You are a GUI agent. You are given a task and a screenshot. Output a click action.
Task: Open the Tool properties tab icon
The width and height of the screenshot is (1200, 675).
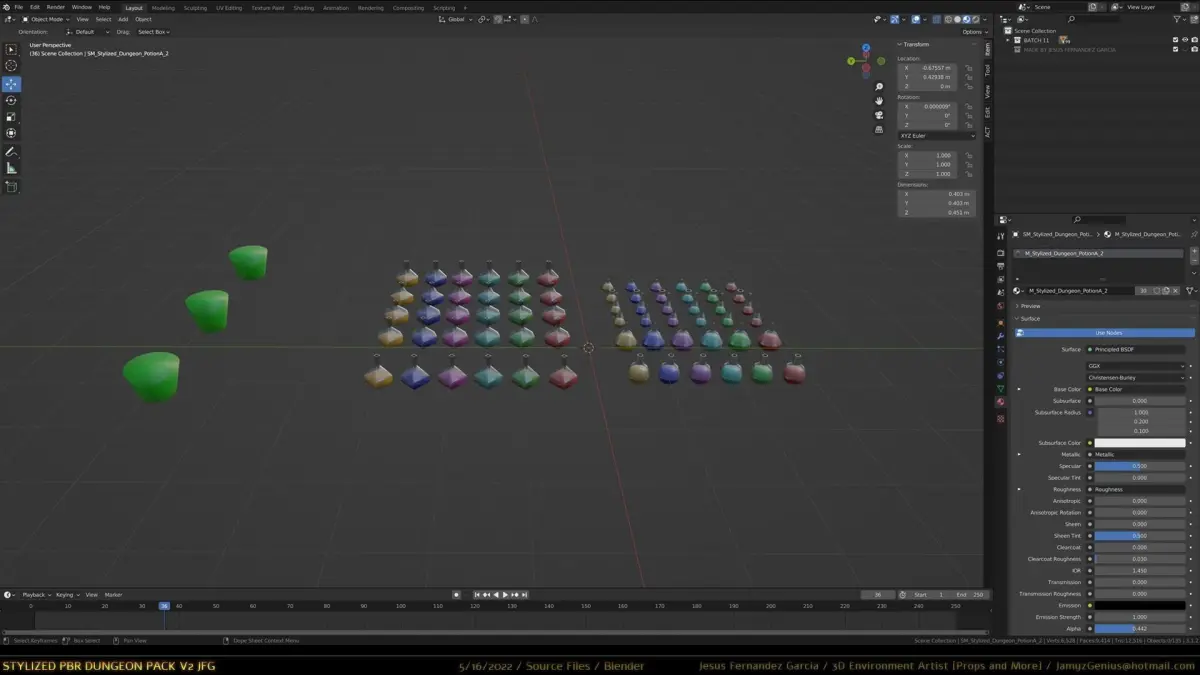pyautogui.click(x=1001, y=237)
